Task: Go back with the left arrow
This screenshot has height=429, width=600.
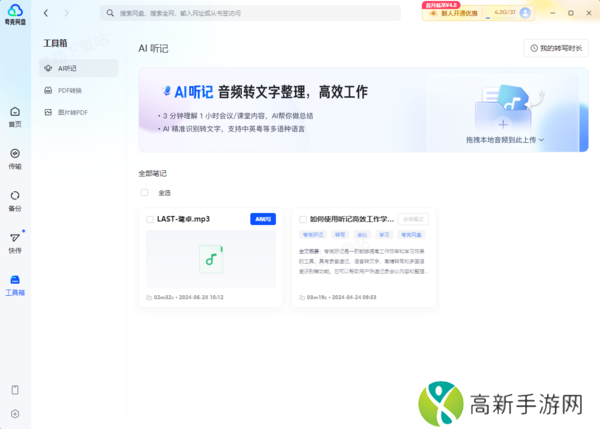Action: click(x=46, y=13)
